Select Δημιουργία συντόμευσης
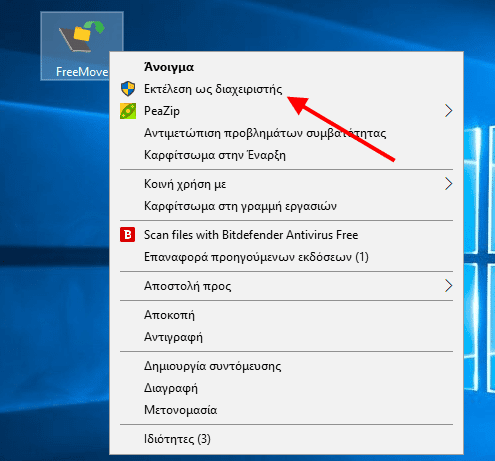Image resolution: width=495 pixels, height=461 pixels. (286, 366)
